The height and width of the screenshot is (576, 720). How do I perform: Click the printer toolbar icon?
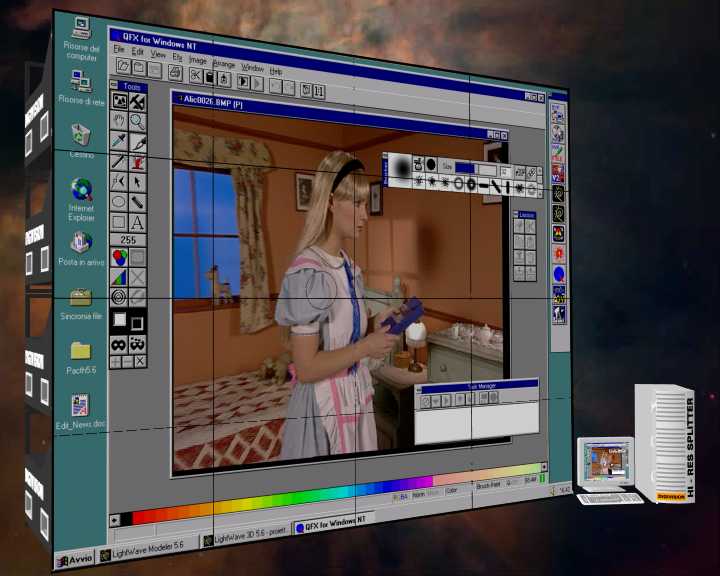[x=175, y=73]
